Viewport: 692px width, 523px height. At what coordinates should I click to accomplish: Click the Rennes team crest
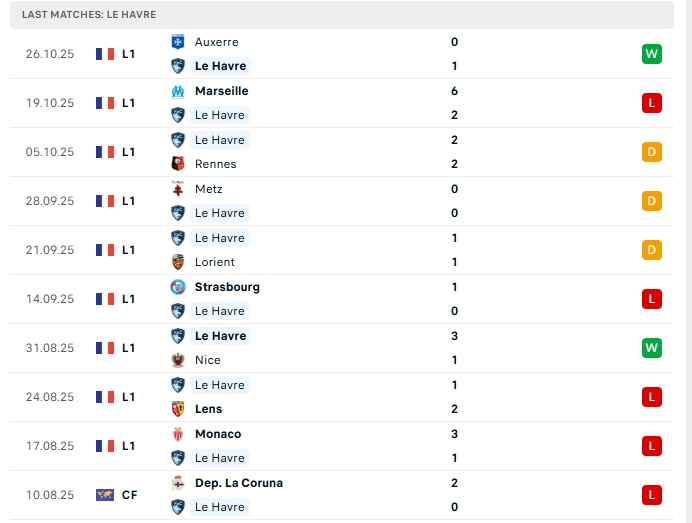(178, 164)
